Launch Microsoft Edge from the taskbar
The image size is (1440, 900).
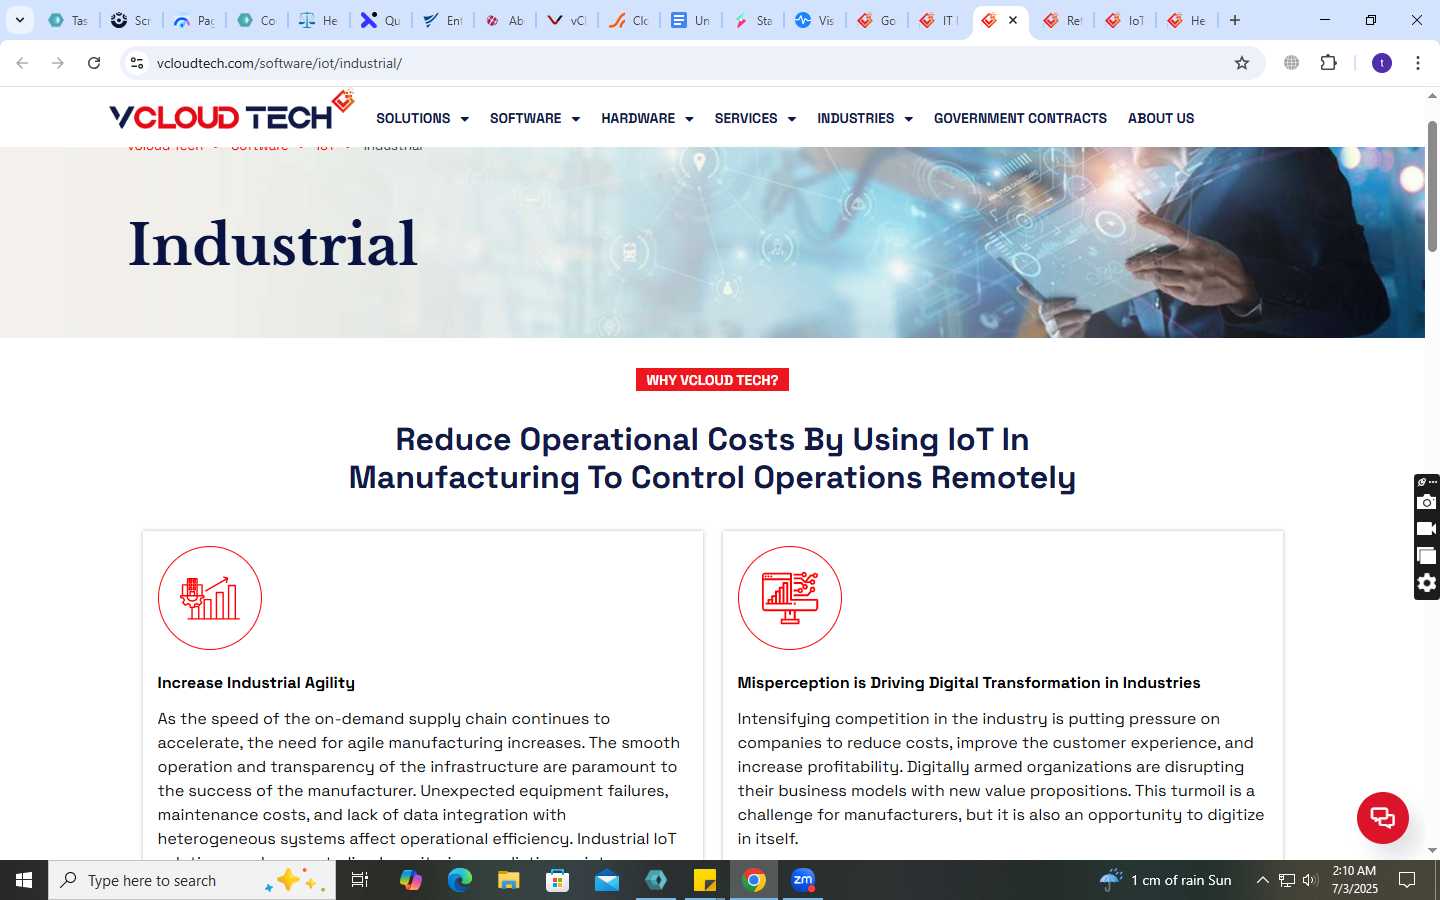(459, 880)
